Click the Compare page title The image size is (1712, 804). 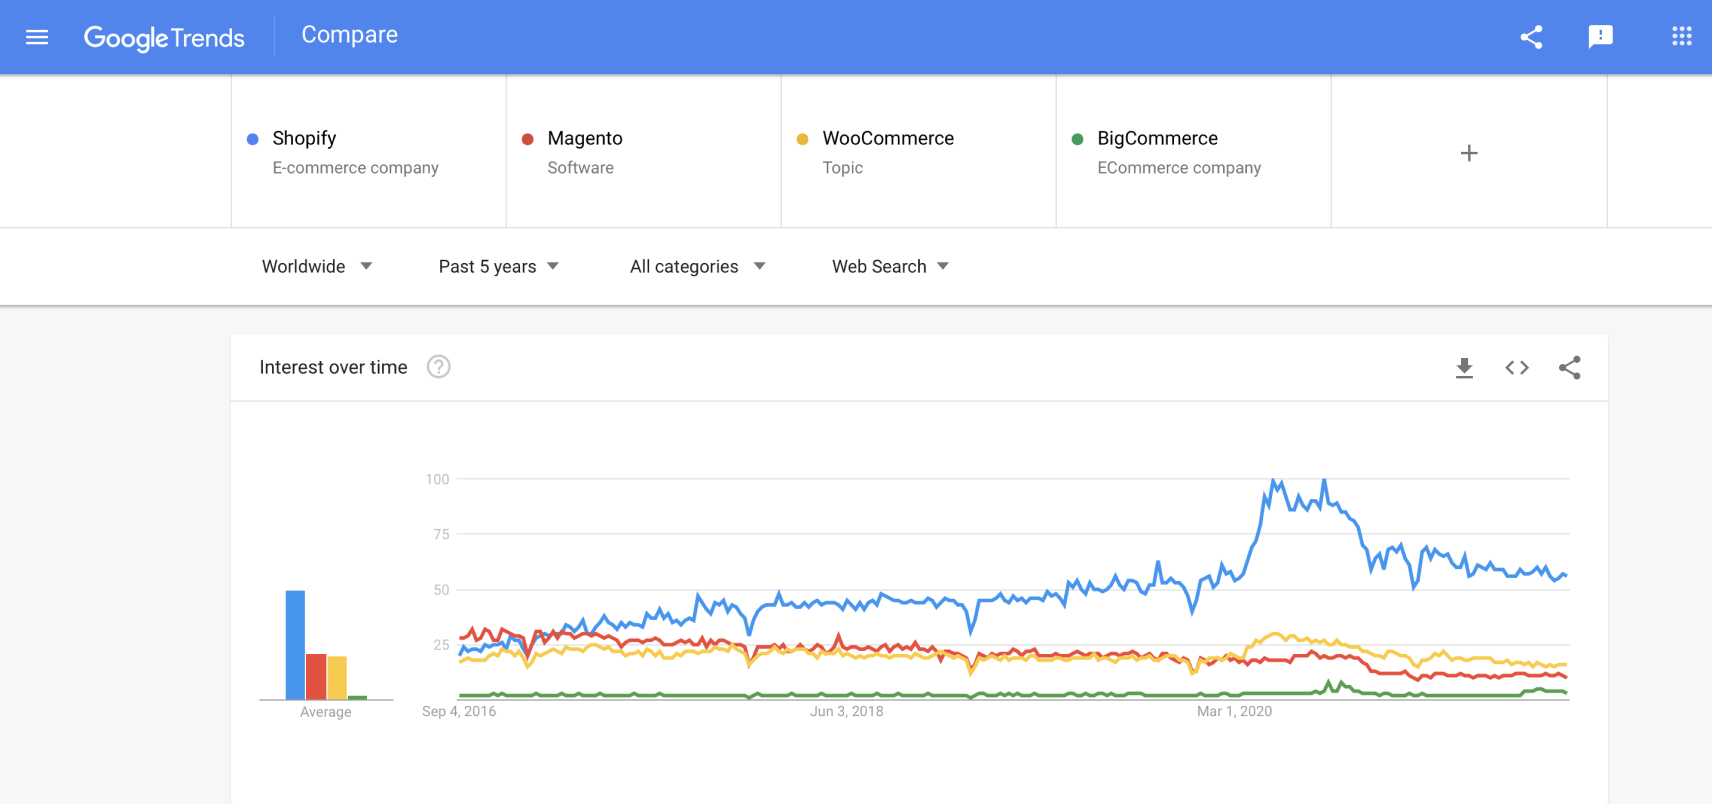[x=349, y=35]
